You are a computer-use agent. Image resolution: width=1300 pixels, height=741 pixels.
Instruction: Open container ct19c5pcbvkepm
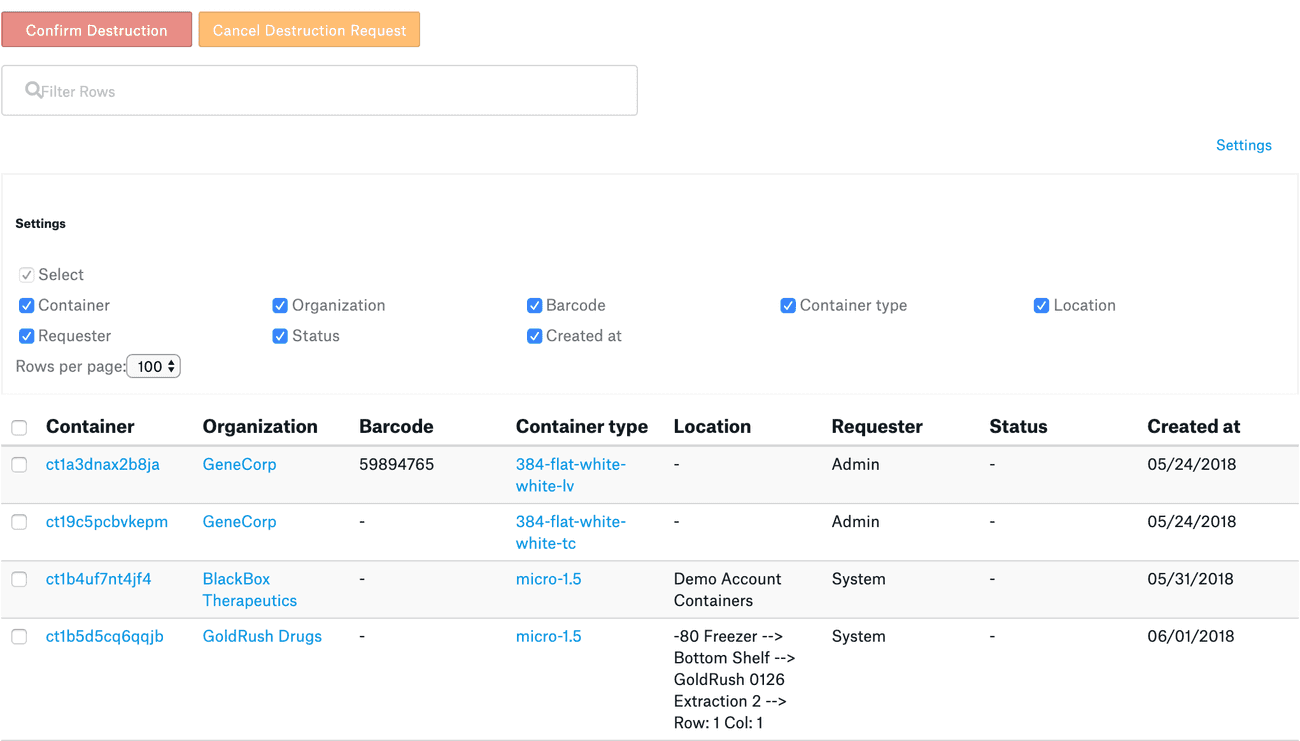[x=107, y=522]
